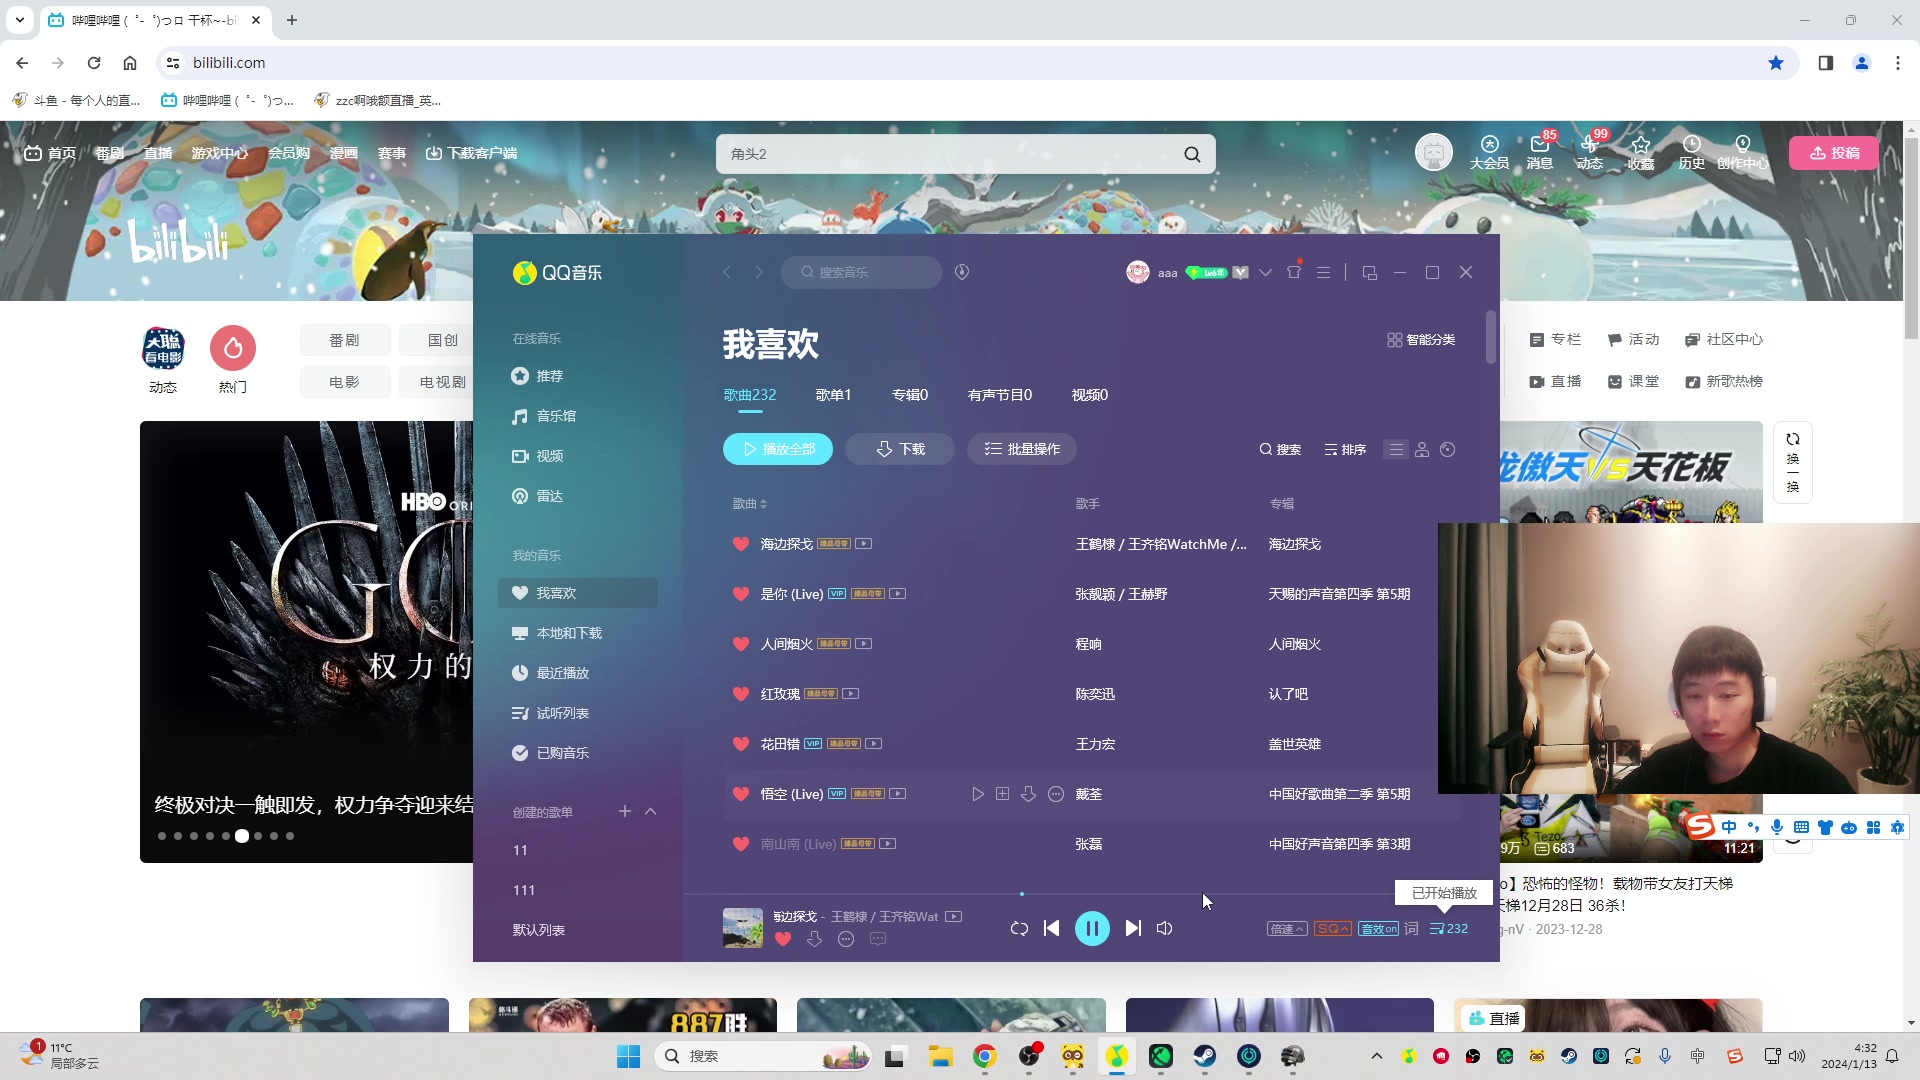
Task: Open more options for 悟空 (Live)
Action: [x=1056, y=794]
